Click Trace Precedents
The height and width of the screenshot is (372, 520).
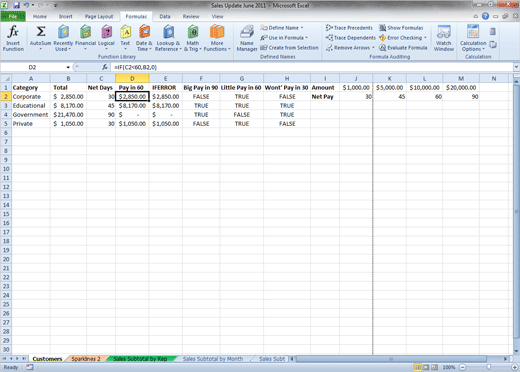(x=349, y=28)
